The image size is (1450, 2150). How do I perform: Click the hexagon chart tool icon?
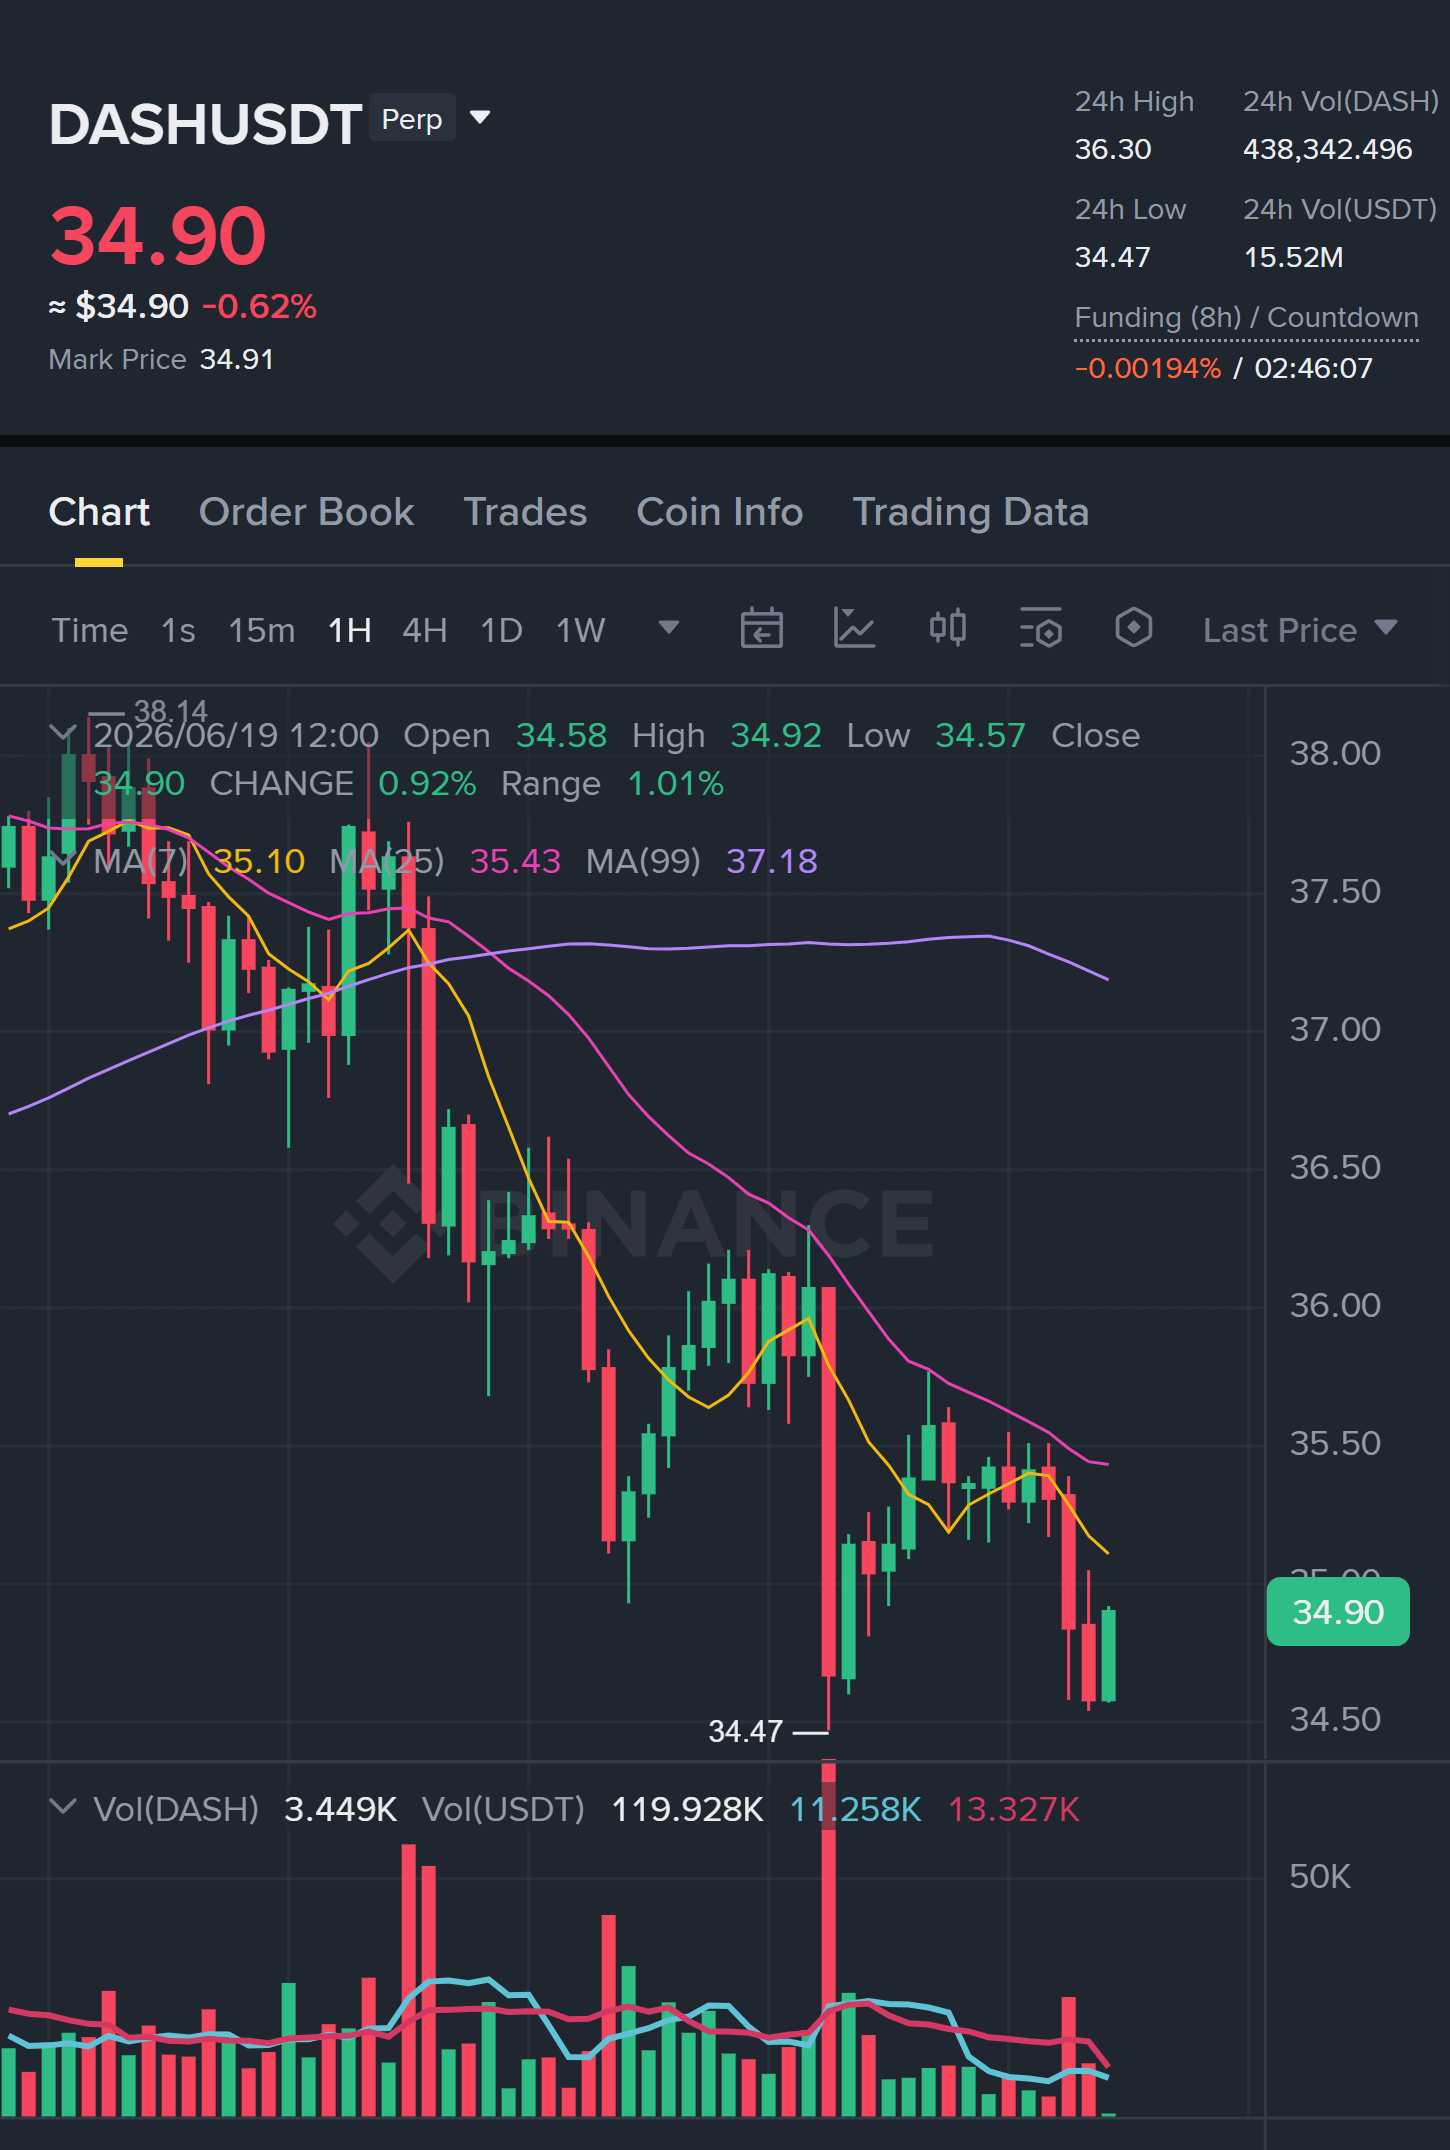point(1134,628)
